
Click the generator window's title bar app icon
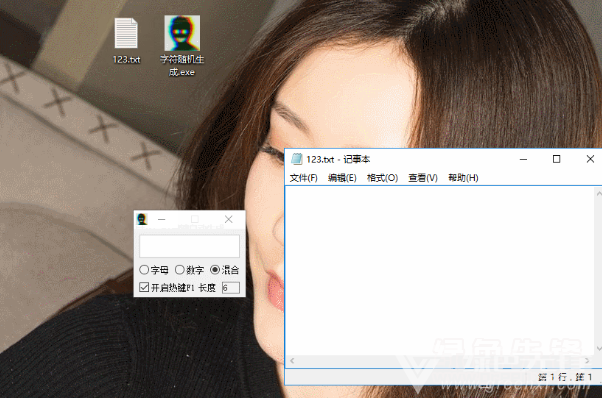(x=142, y=219)
